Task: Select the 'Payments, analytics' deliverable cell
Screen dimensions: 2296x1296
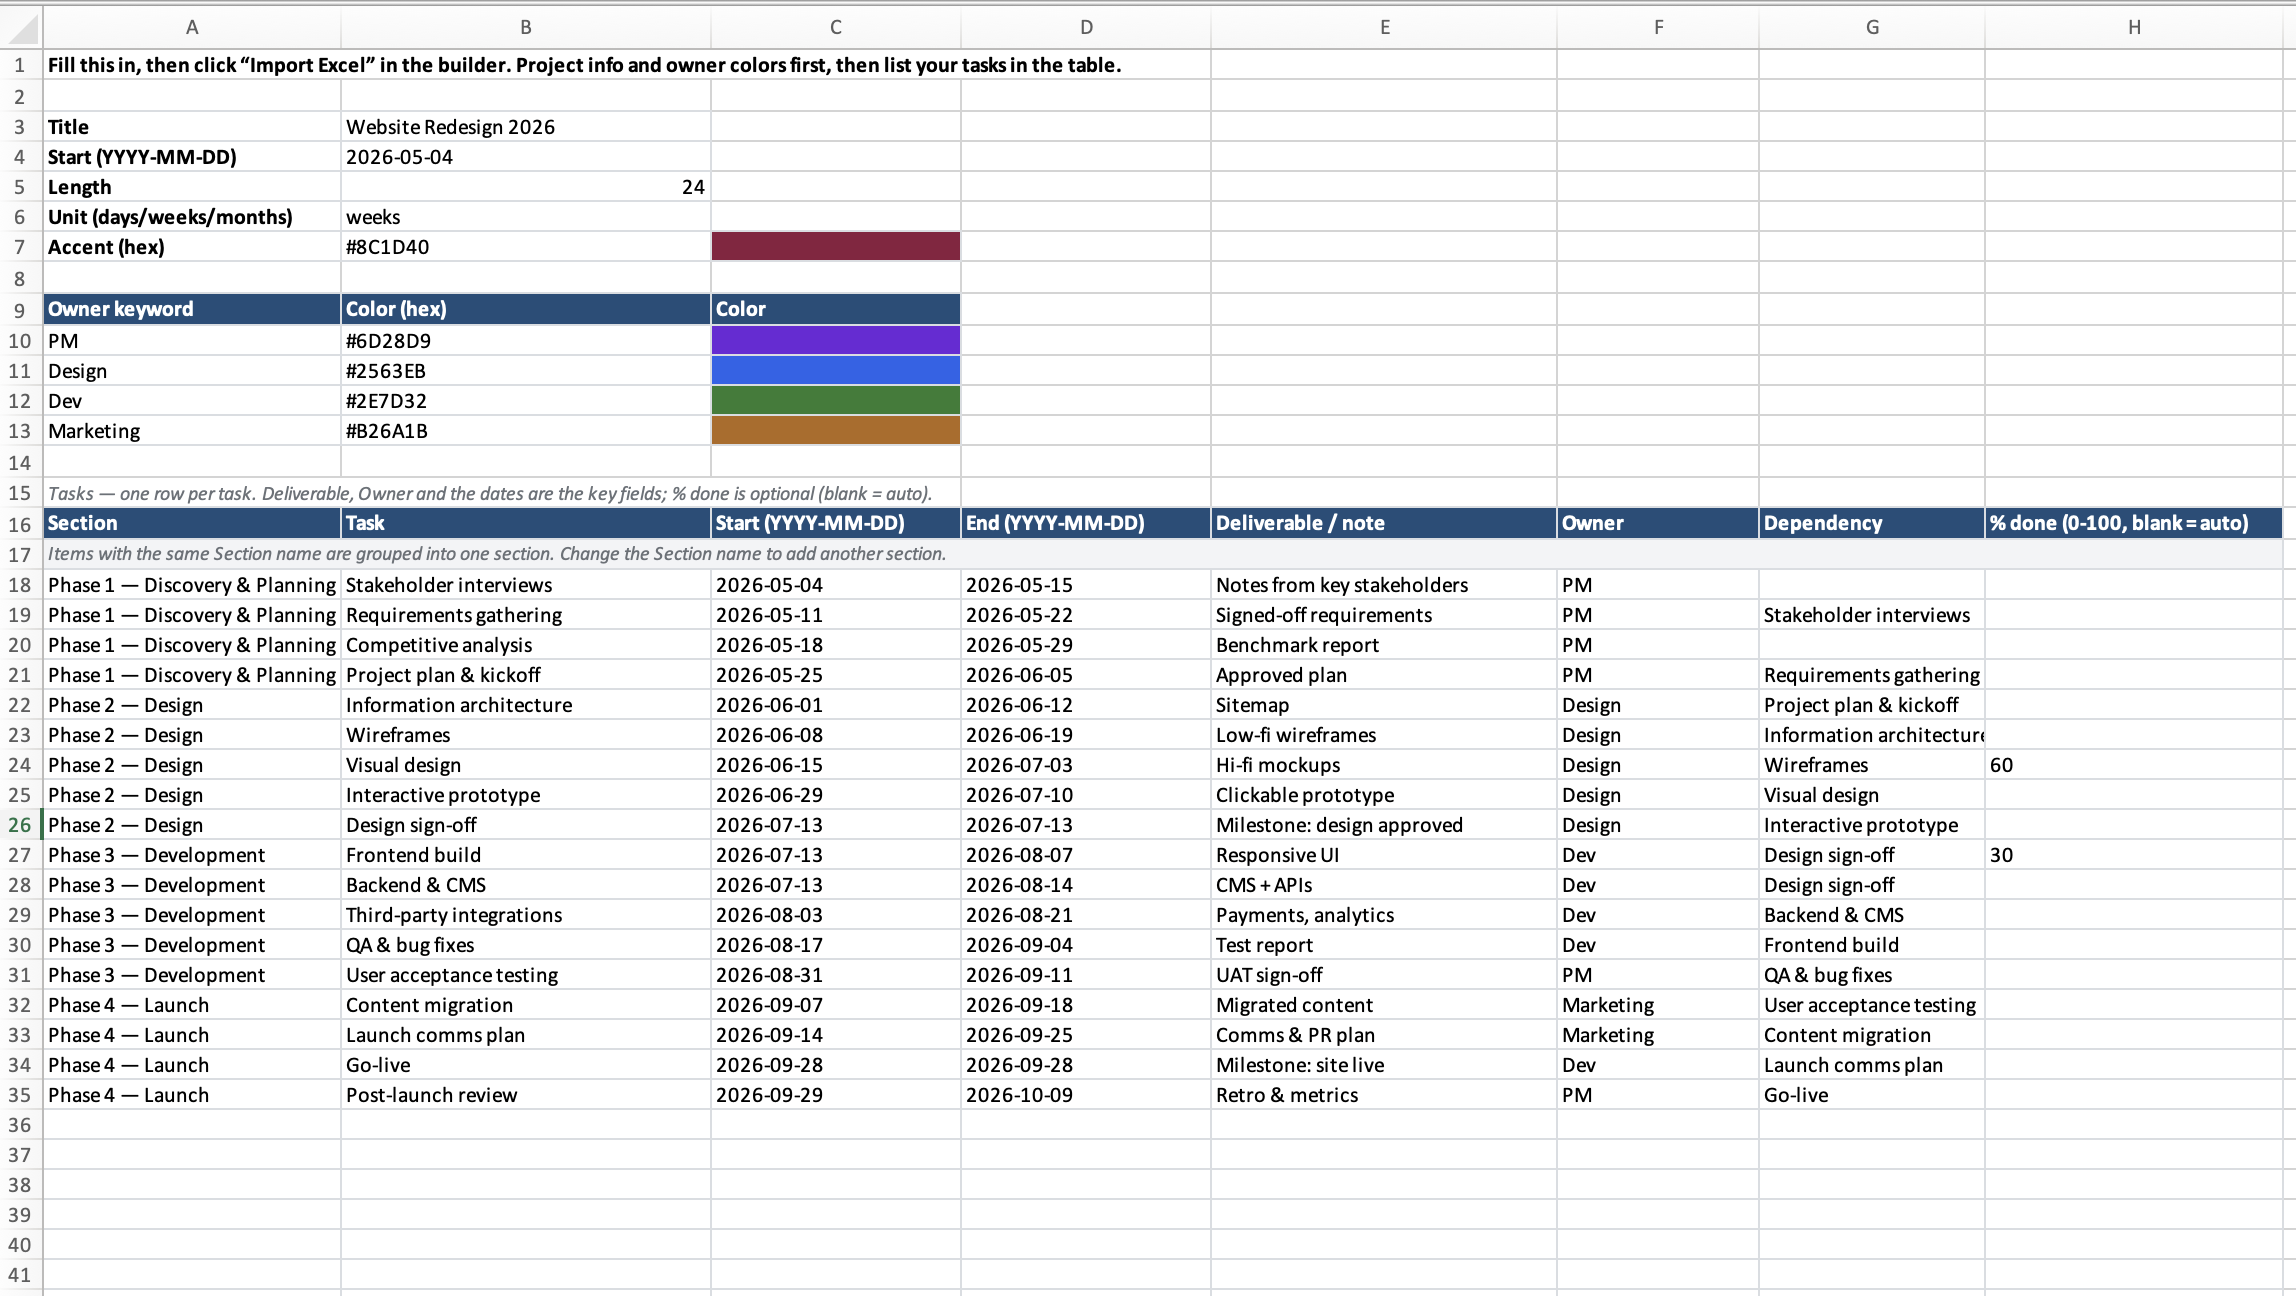Action: (1384, 915)
